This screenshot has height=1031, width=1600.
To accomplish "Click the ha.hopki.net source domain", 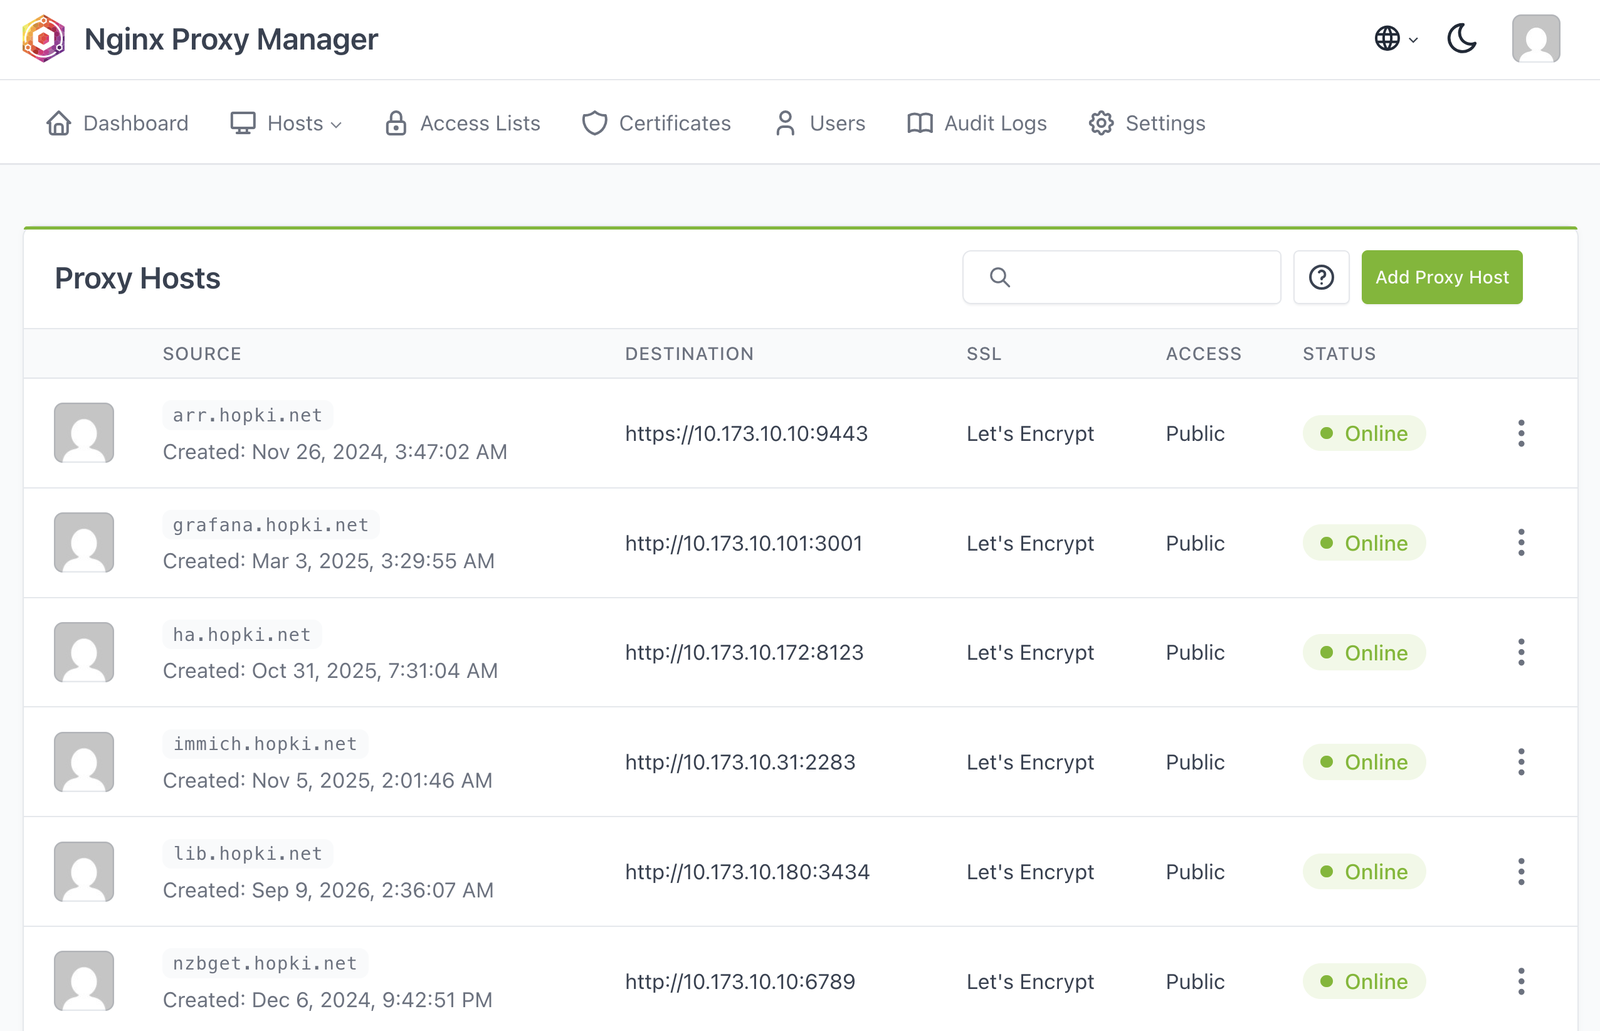I will [x=242, y=634].
